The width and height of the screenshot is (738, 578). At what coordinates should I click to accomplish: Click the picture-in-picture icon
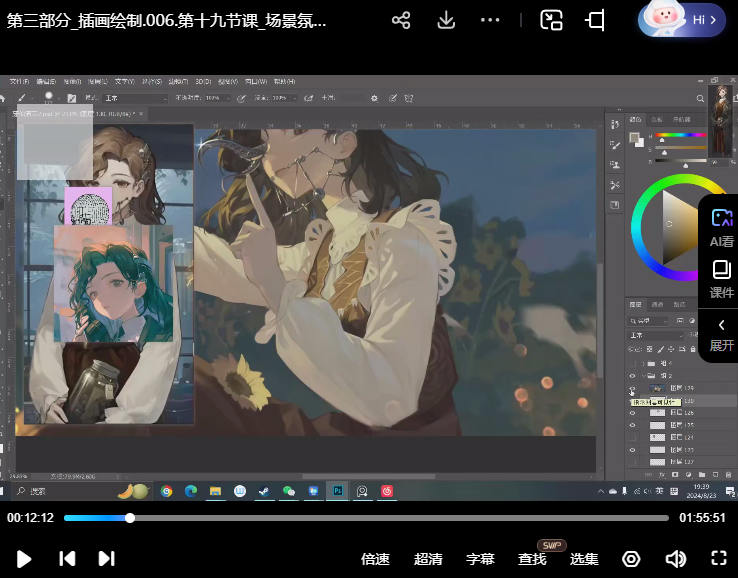(551, 20)
